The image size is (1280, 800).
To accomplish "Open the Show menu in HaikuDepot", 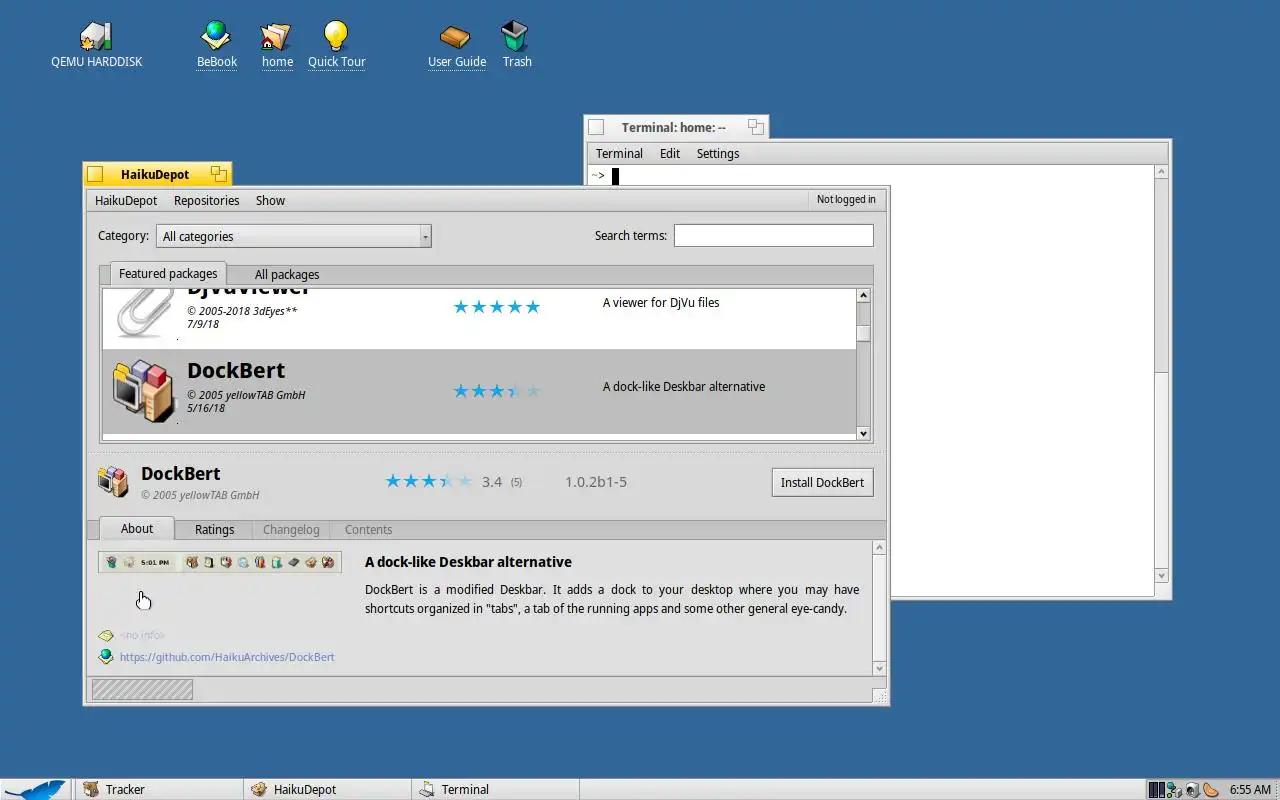I will pyautogui.click(x=270, y=200).
